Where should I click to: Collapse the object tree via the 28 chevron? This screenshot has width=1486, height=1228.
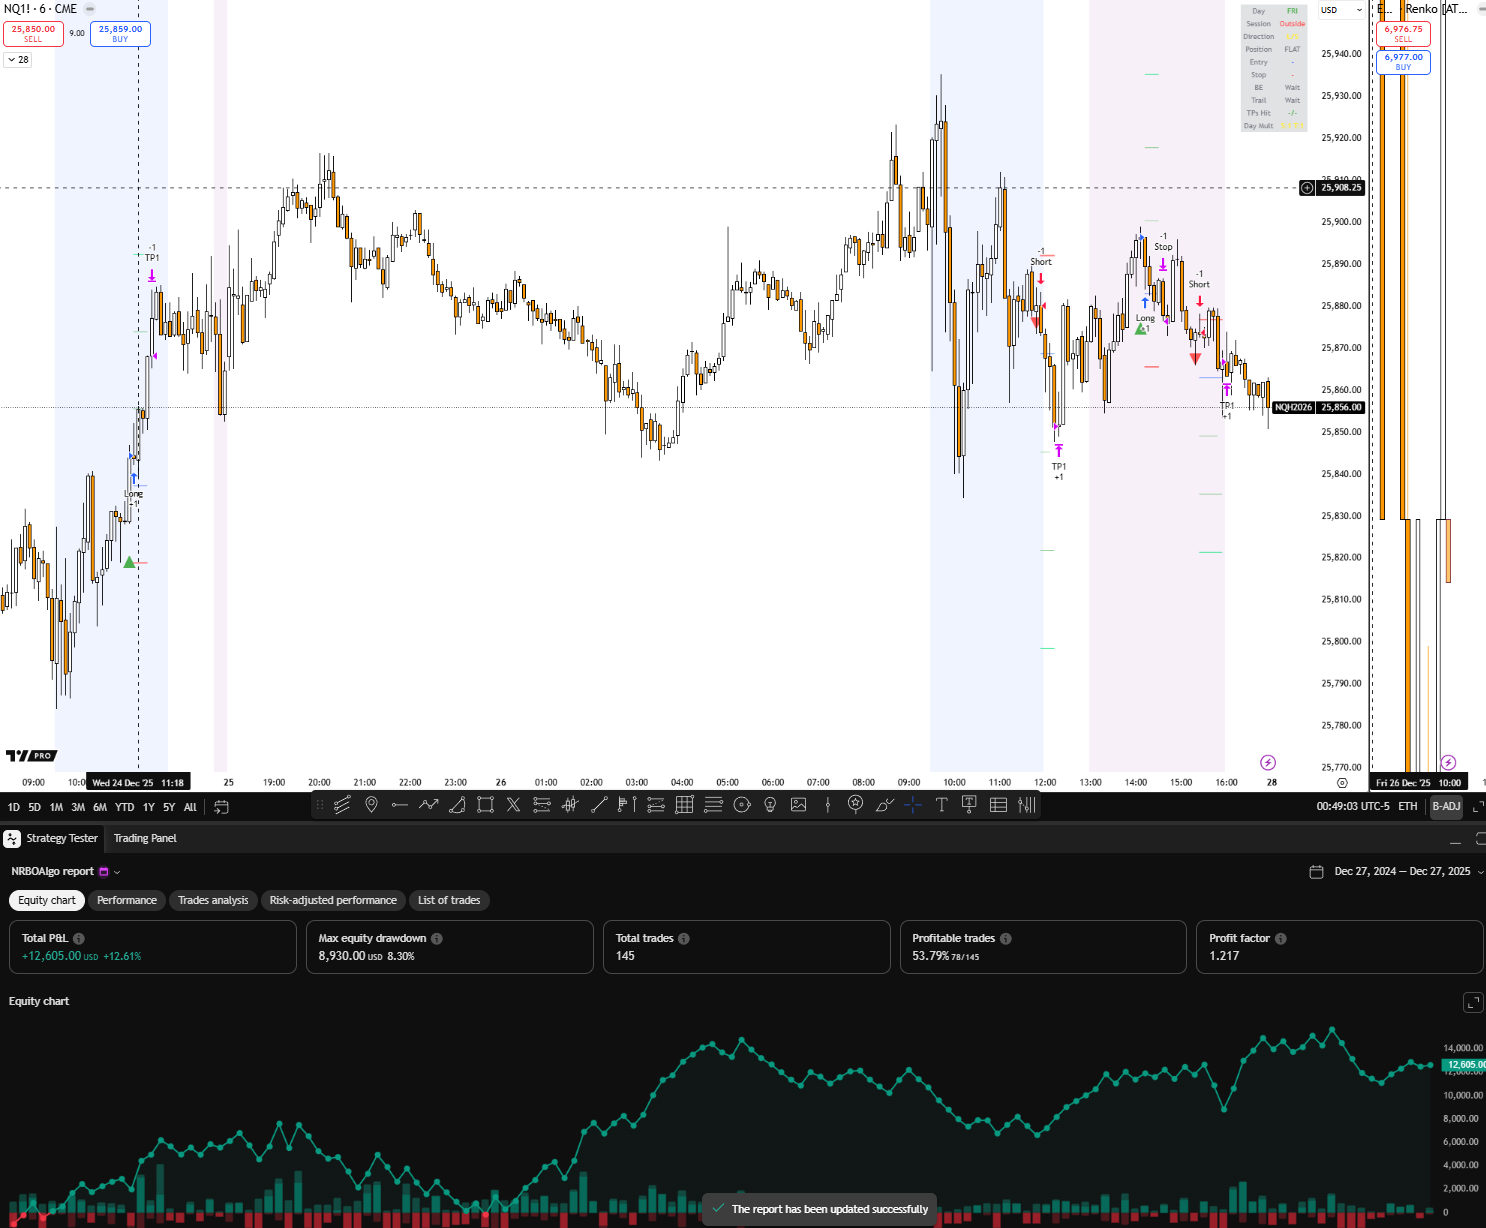[16, 60]
